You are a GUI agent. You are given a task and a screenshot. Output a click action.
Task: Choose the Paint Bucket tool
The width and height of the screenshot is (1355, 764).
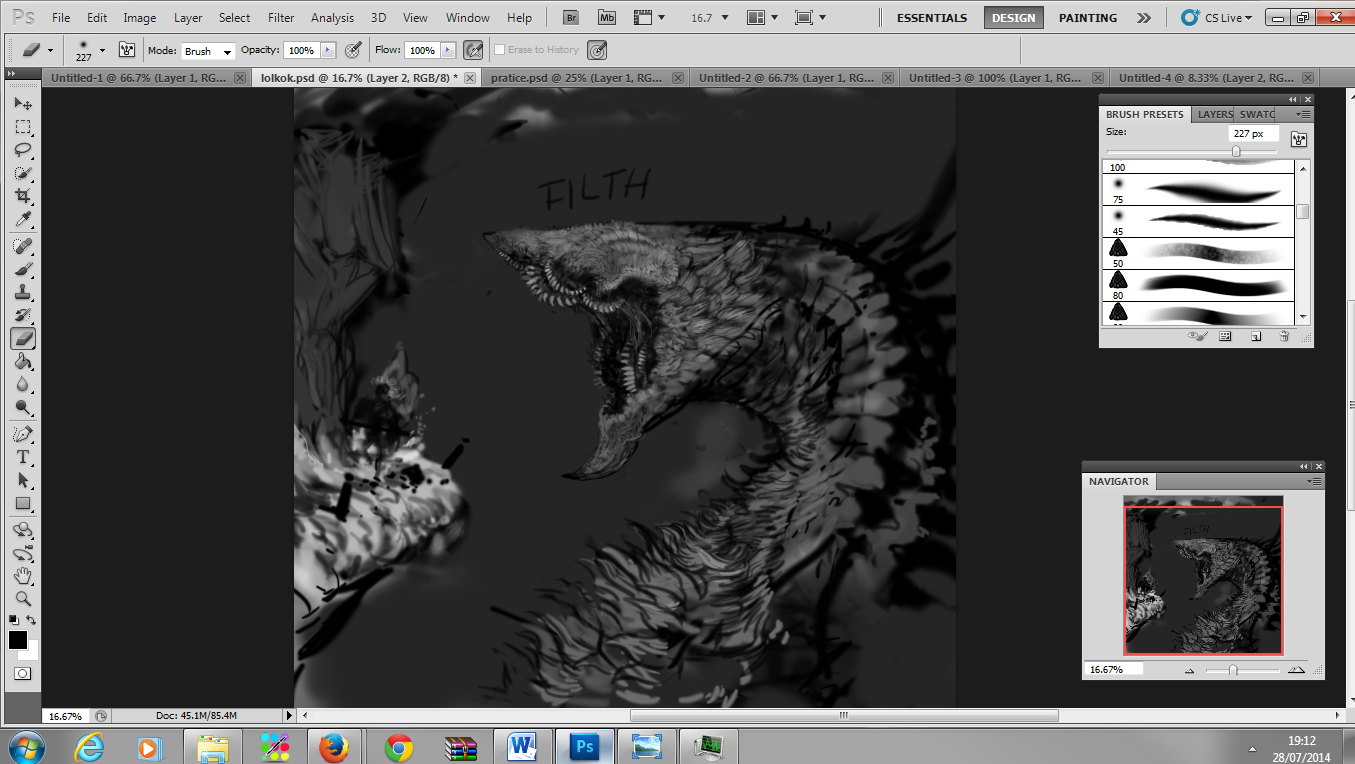click(x=23, y=362)
